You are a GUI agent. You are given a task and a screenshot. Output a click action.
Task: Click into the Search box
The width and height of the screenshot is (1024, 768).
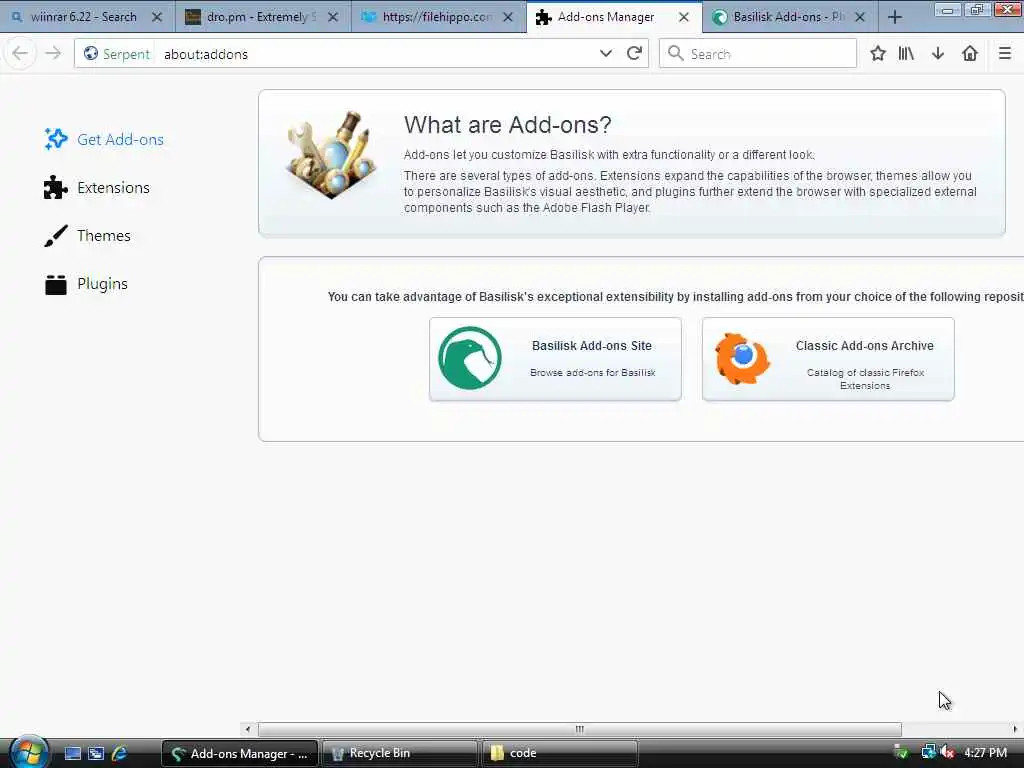tap(758, 54)
